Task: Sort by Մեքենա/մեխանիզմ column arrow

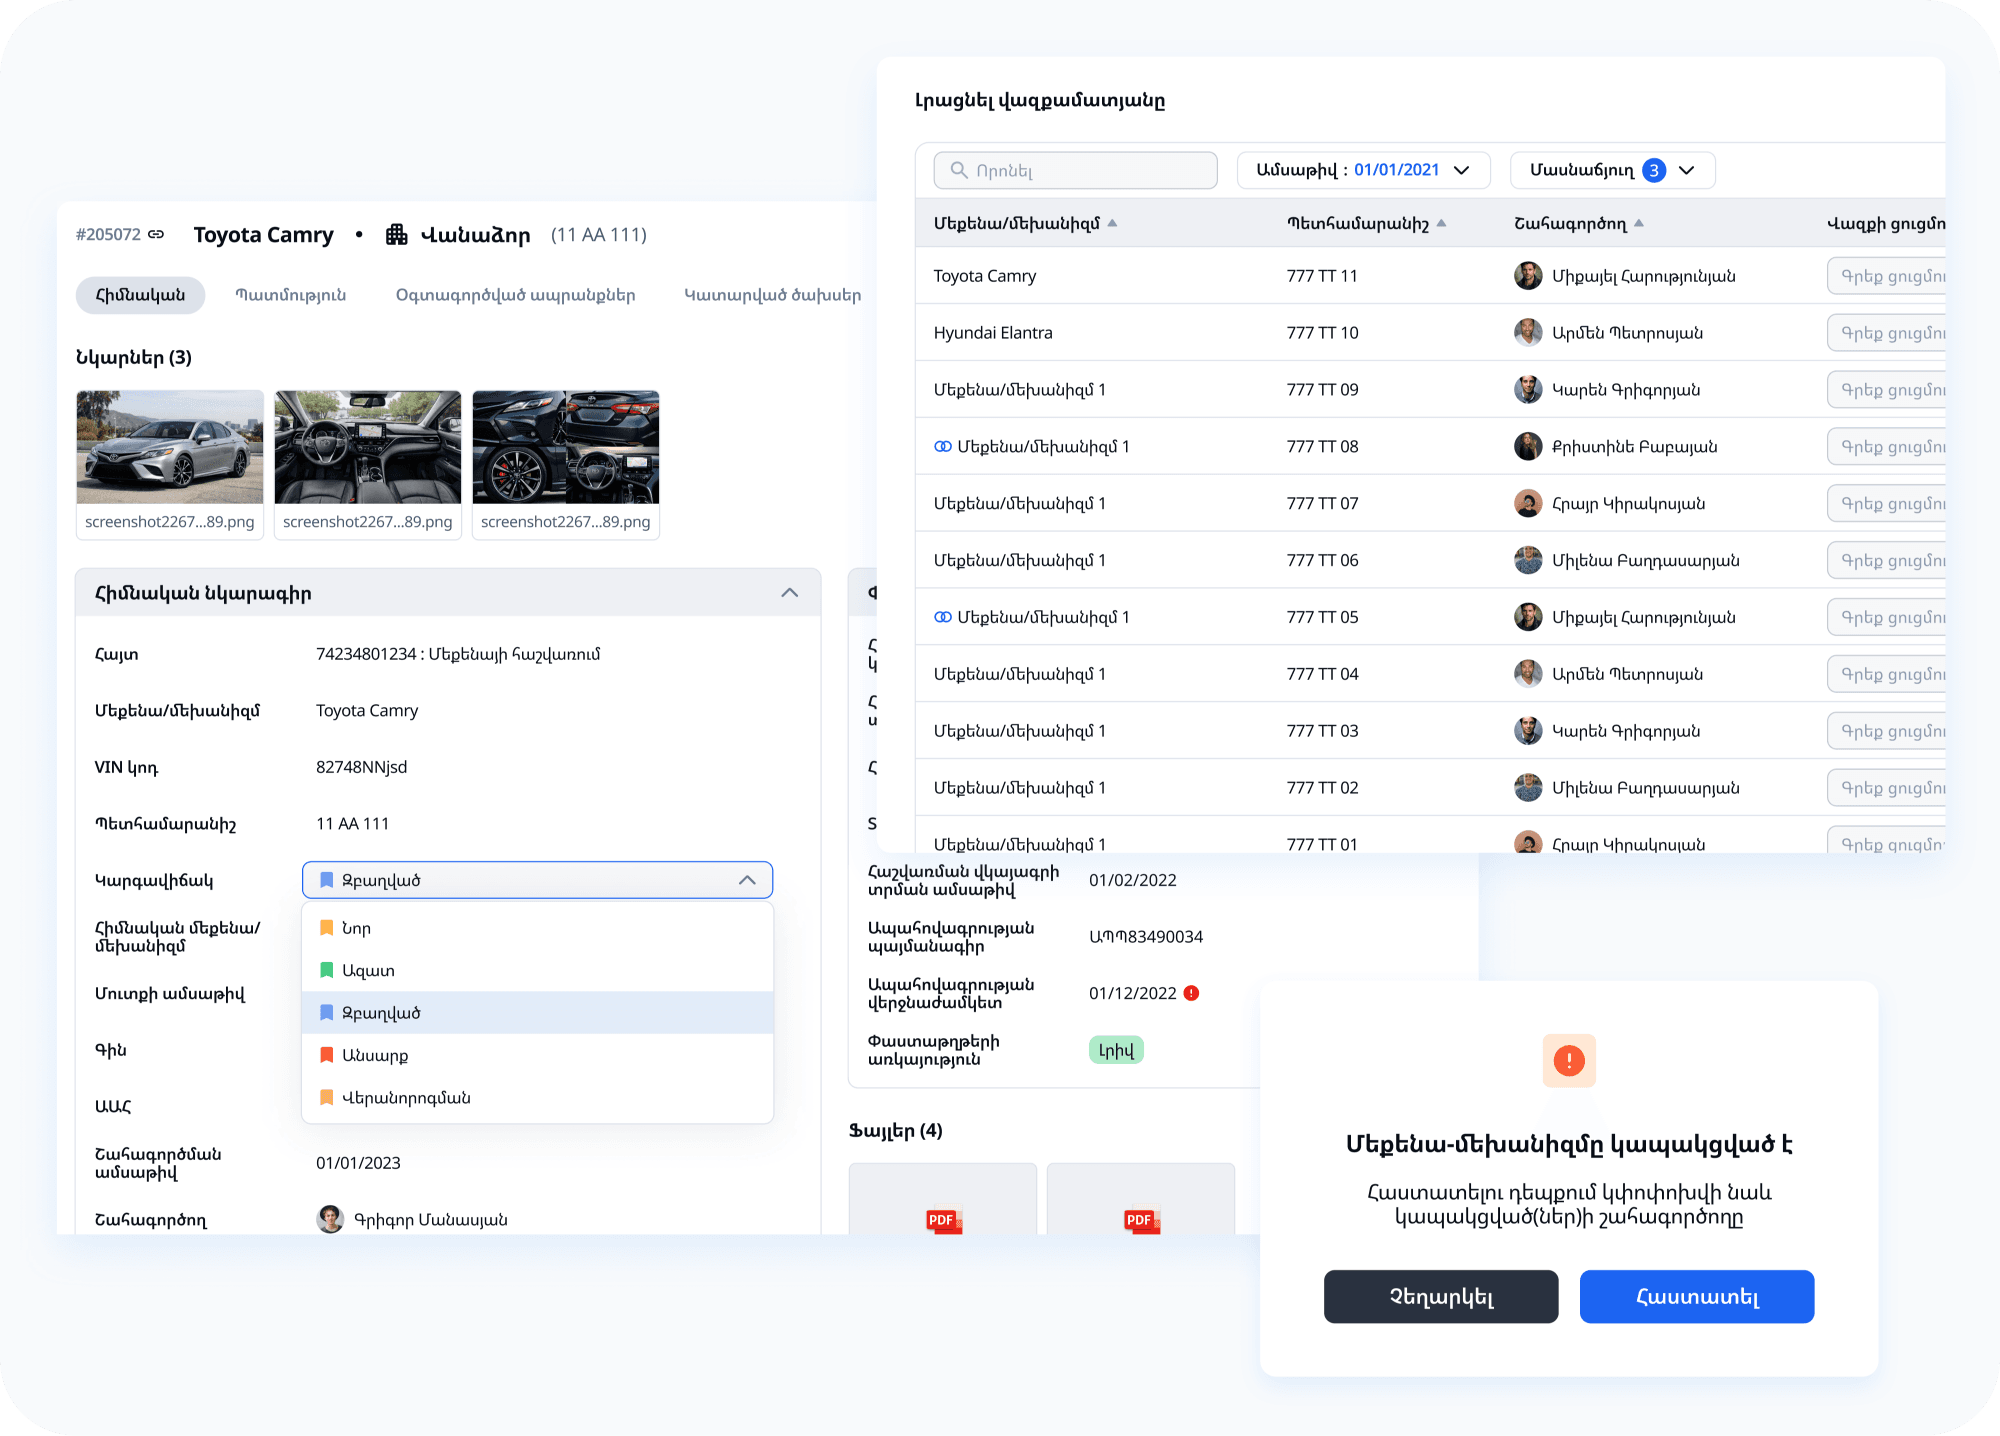Action: [x=1112, y=223]
